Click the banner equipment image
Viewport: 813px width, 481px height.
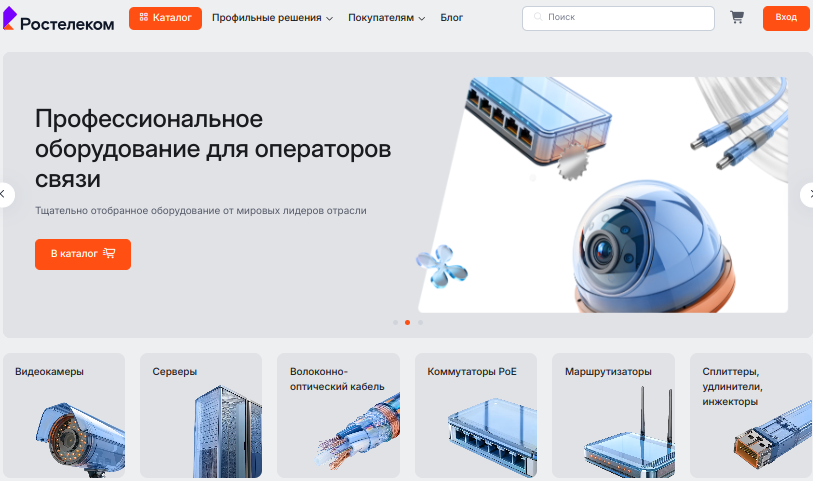602,195
